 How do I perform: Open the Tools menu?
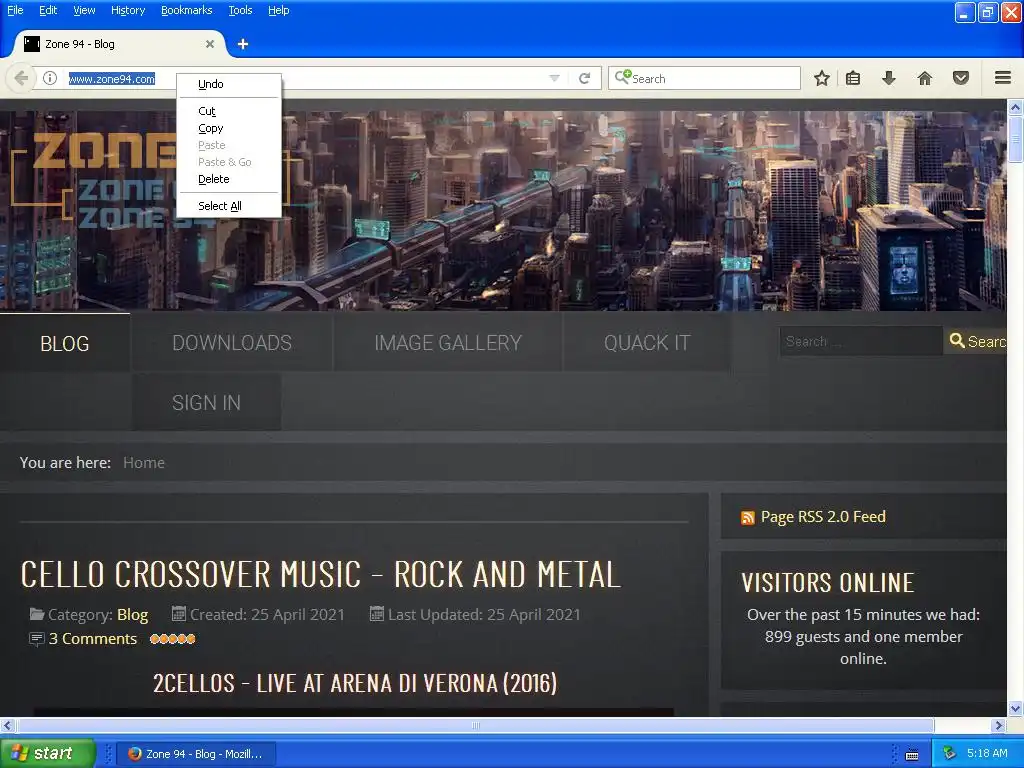240,10
